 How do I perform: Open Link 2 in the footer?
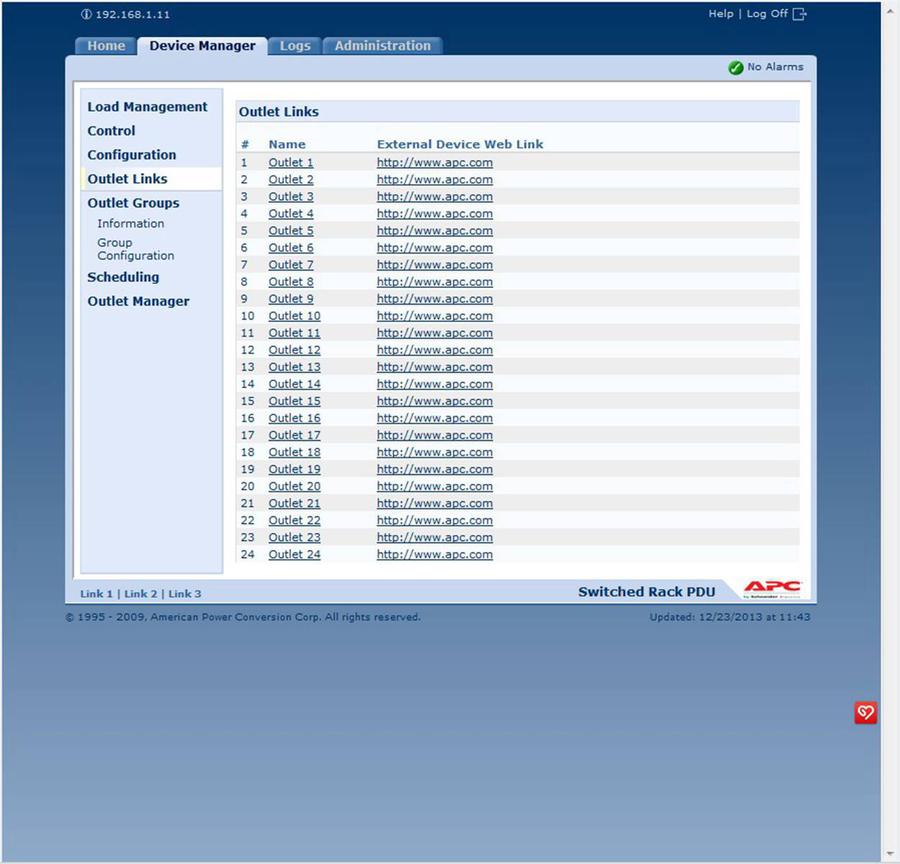click(140, 594)
